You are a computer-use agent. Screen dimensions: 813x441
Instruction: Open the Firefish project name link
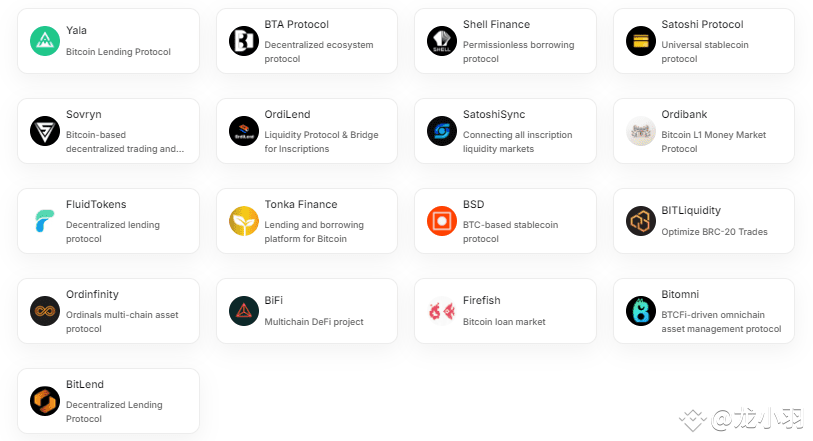point(482,301)
